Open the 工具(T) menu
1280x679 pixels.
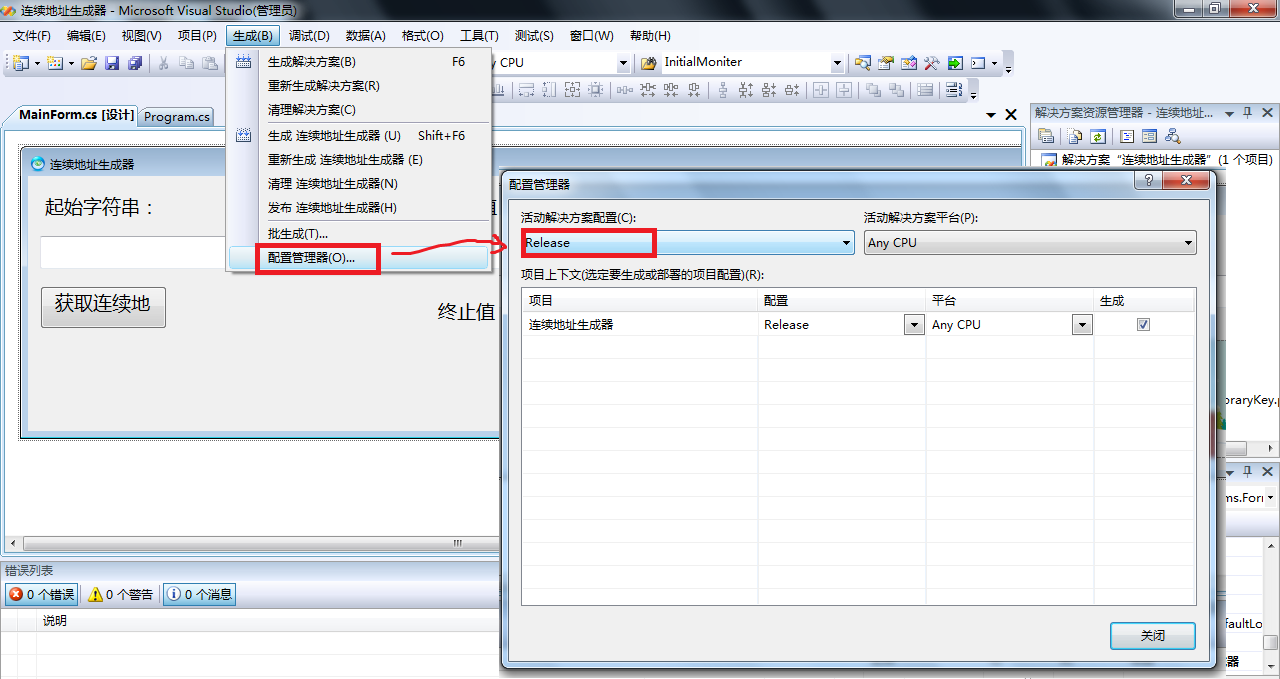click(x=479, y=35)
